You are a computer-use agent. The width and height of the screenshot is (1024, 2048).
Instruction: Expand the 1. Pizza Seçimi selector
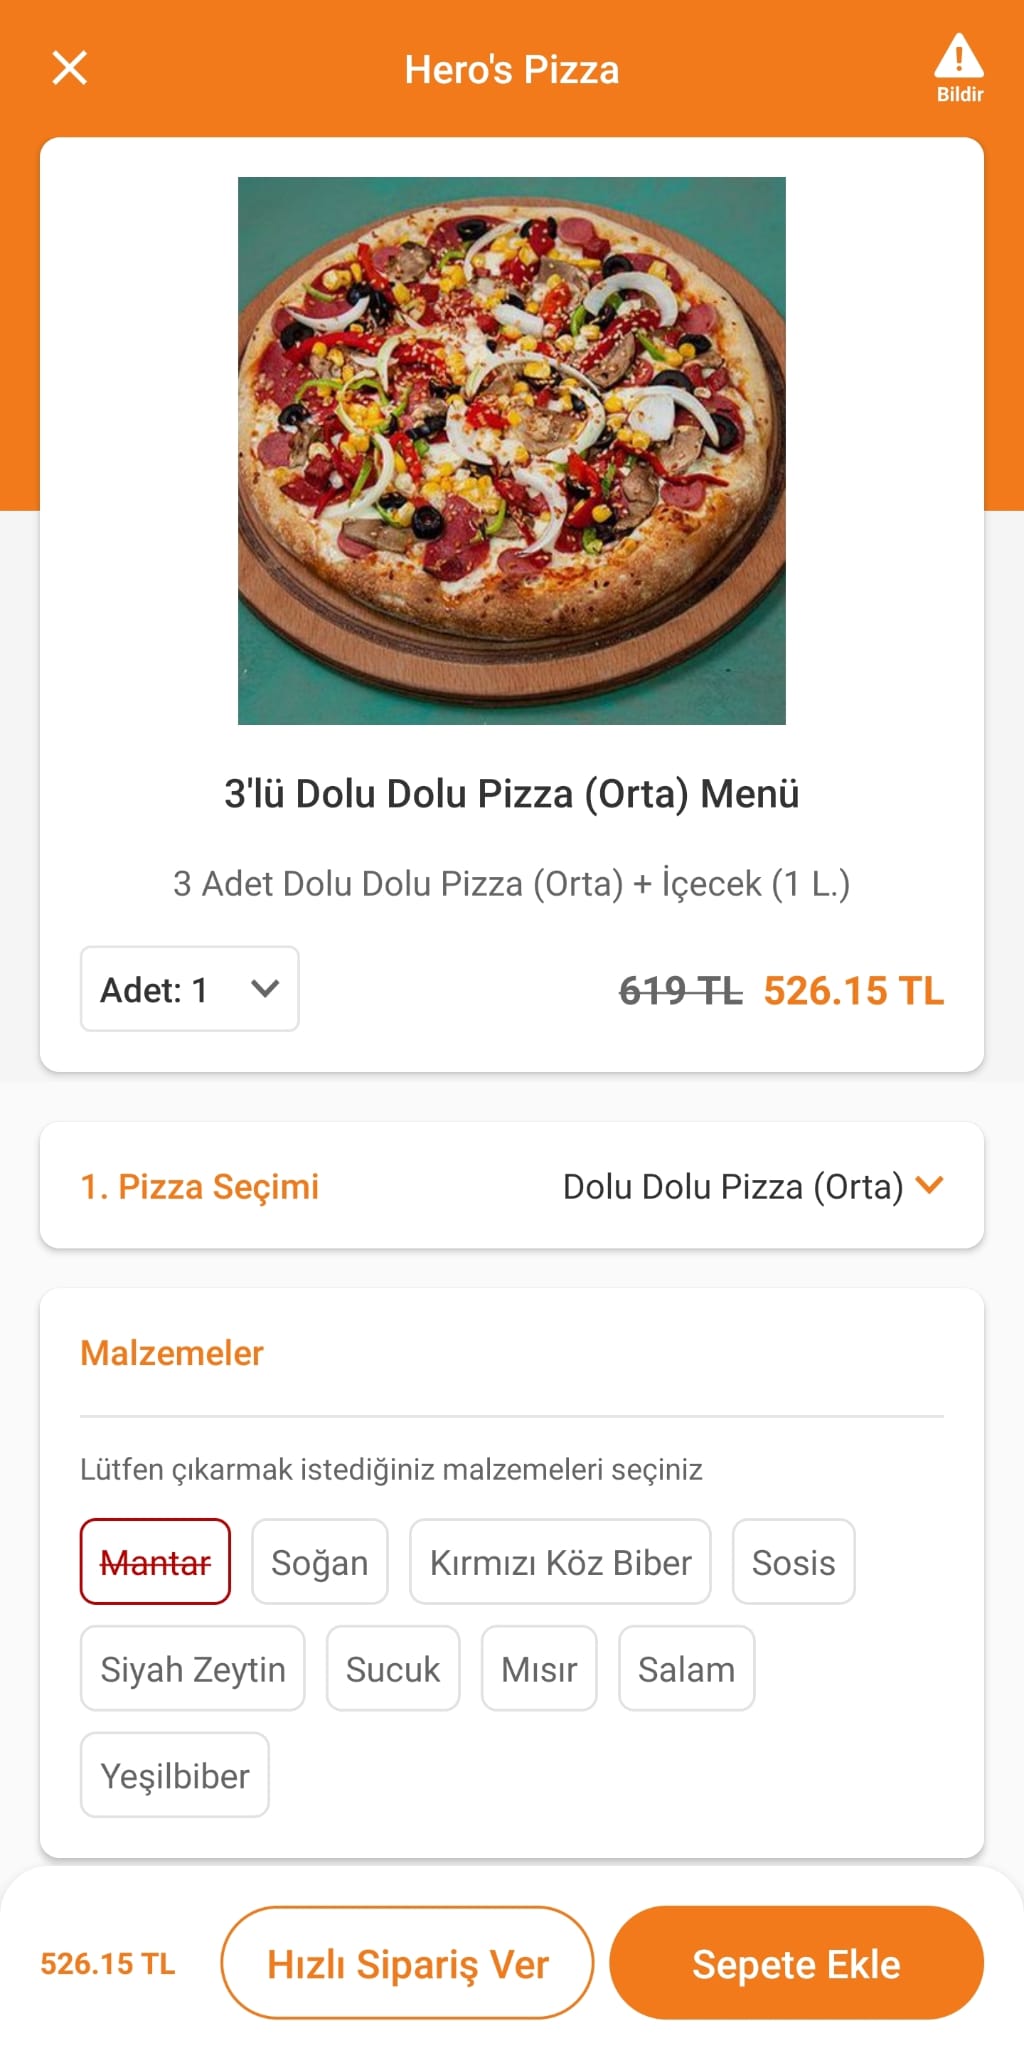(x=512, y=1186)
